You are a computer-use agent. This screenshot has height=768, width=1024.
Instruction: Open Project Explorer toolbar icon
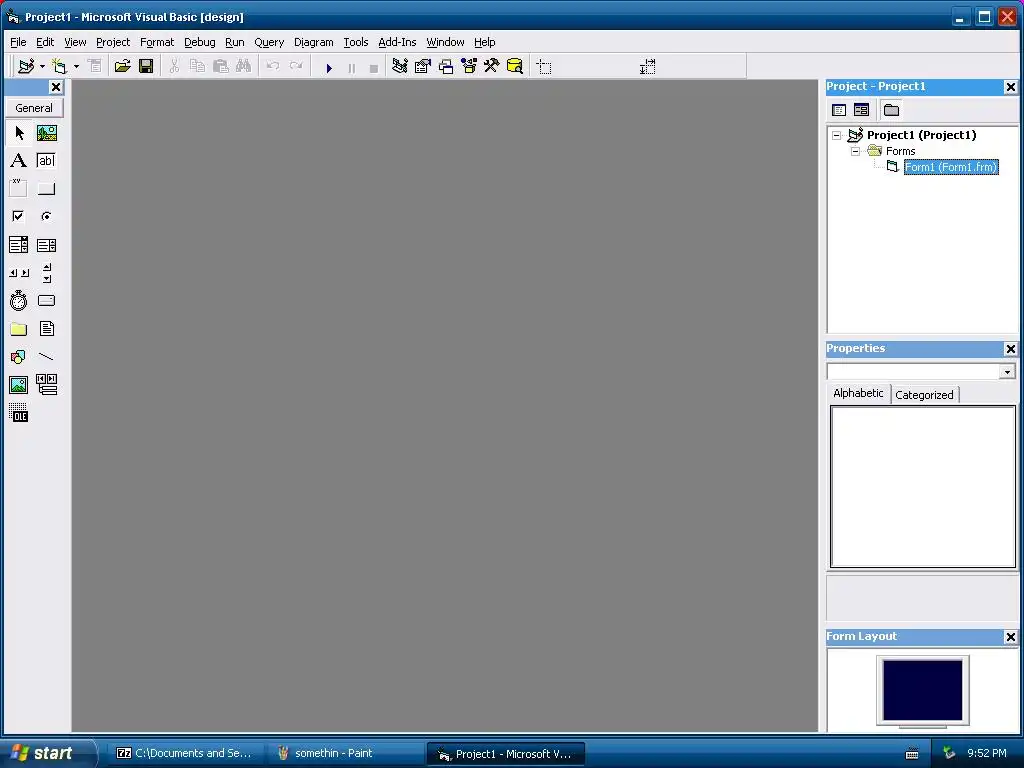click(x=400, y=66)
